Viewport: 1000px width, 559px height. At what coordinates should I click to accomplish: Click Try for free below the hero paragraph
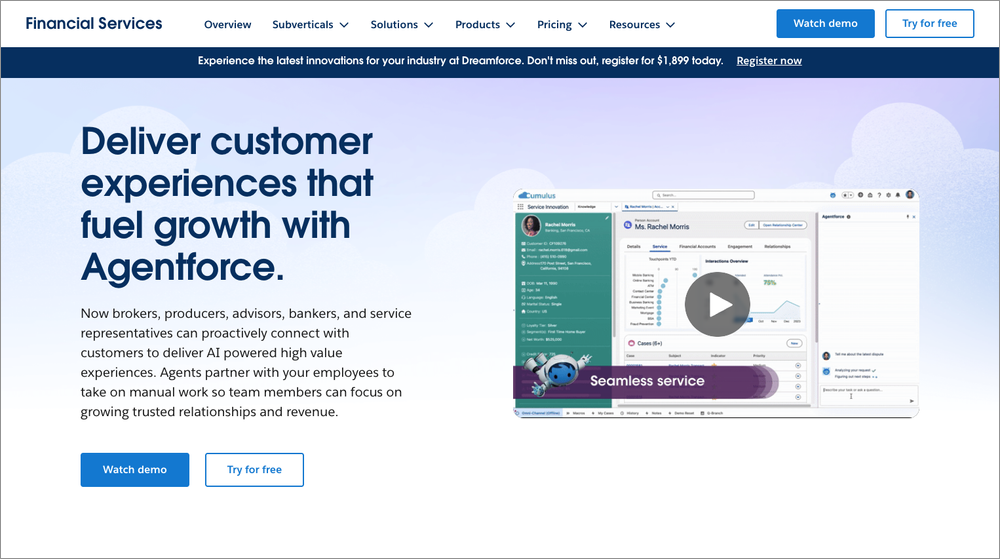pos(254,470)
